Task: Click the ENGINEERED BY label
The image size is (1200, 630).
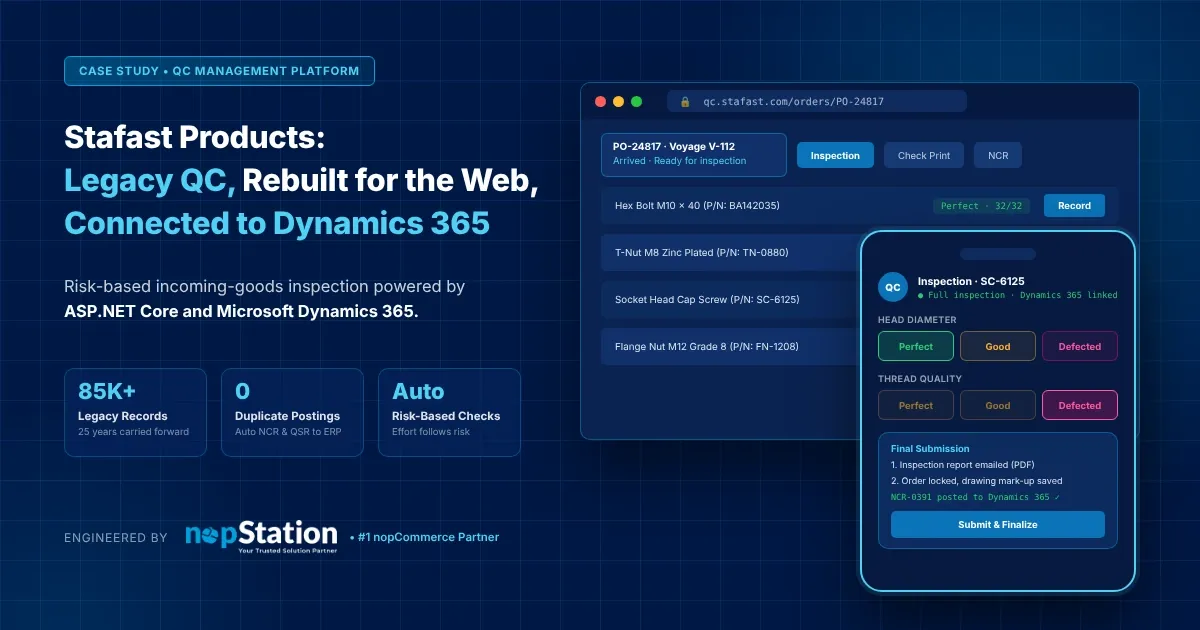Action: (x=116, y=537)
